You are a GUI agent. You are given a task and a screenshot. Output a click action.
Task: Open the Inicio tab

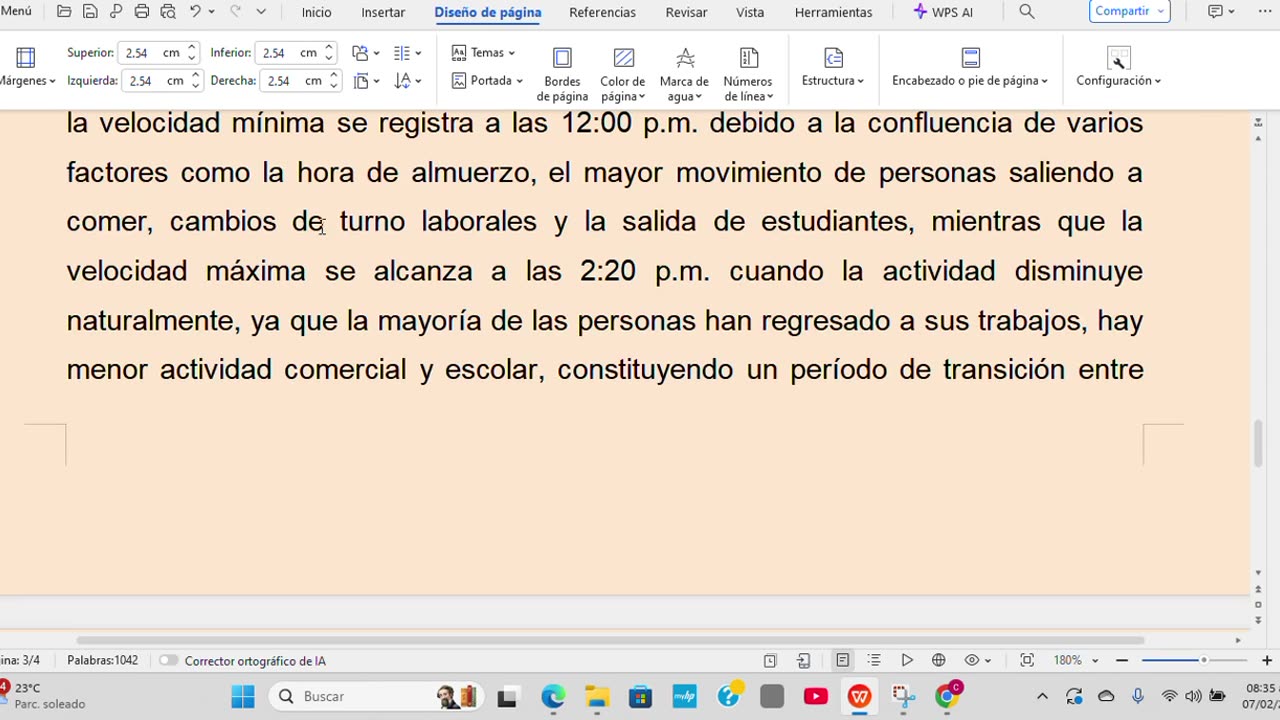pos(316,12)
